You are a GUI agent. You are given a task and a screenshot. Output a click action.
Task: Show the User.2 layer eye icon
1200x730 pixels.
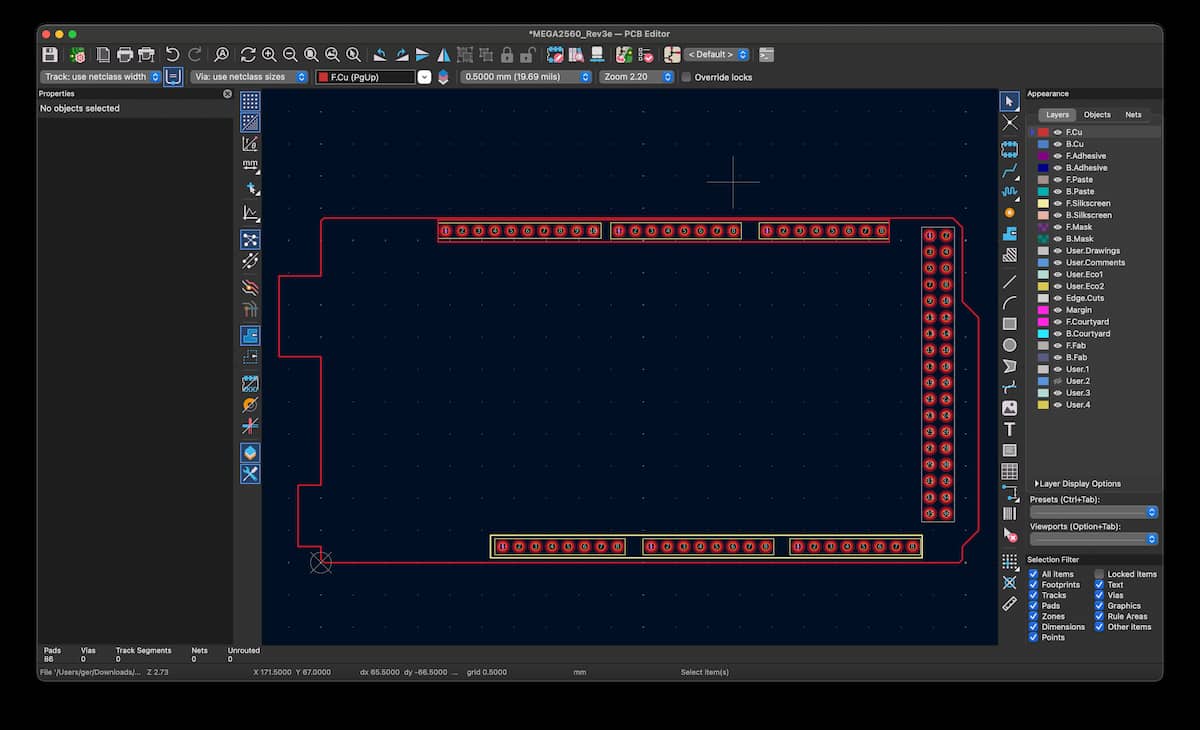pyautogui.click(x=1057, y=381)
